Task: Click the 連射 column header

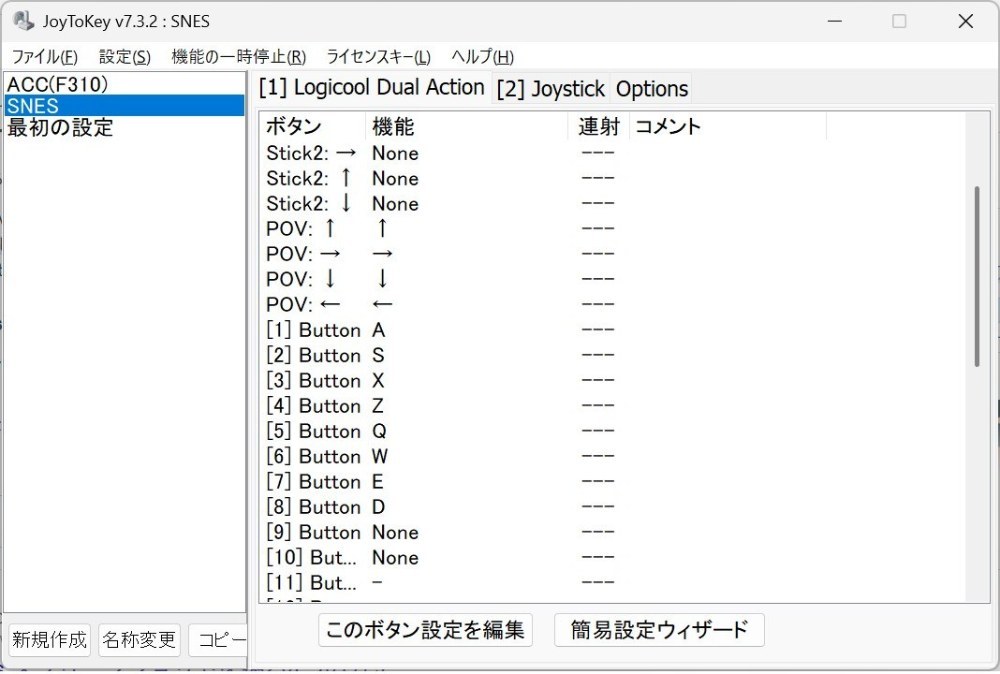Action: click(598, 126)
